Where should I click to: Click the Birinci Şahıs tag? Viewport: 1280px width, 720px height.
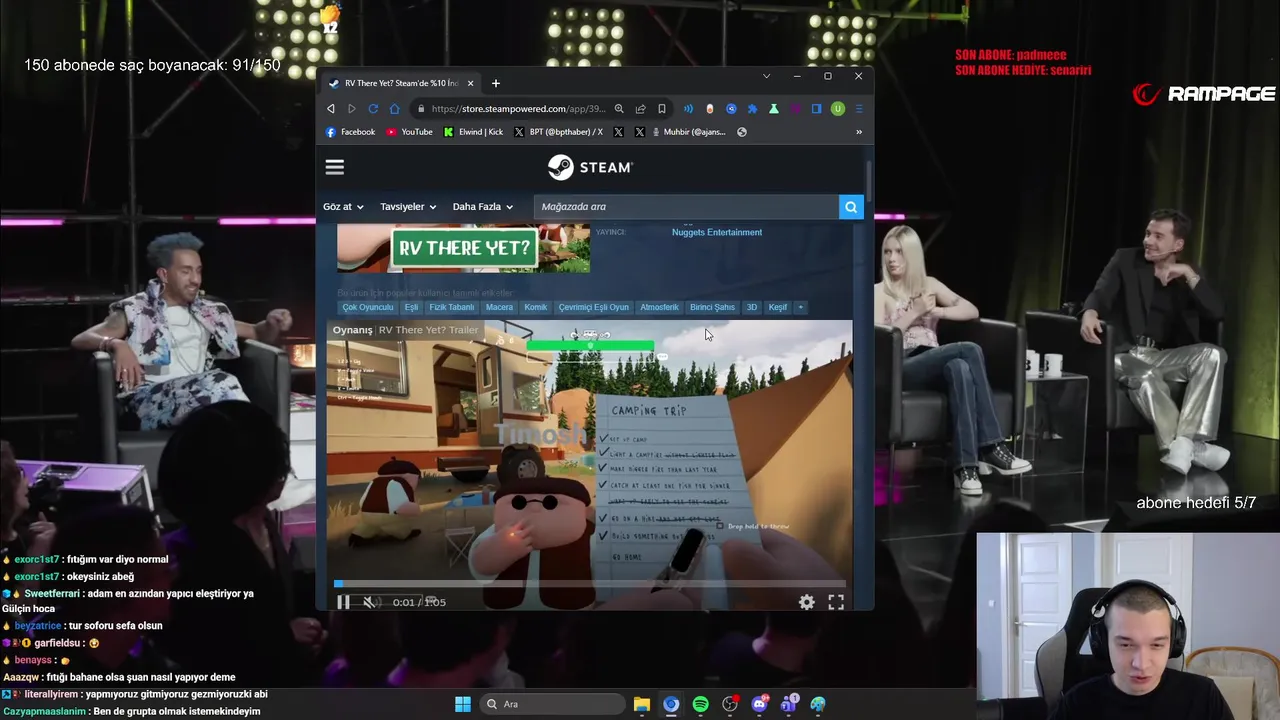coord(712,307)
